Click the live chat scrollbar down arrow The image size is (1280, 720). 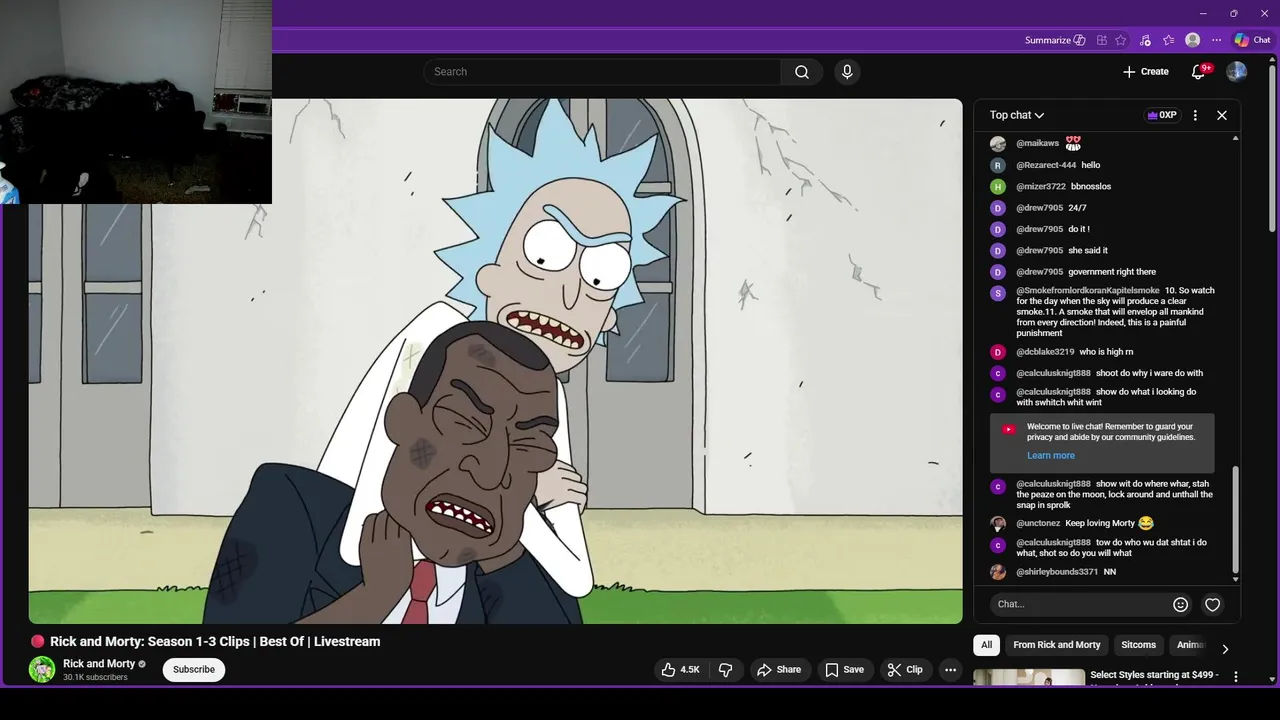pos(1236,579)
